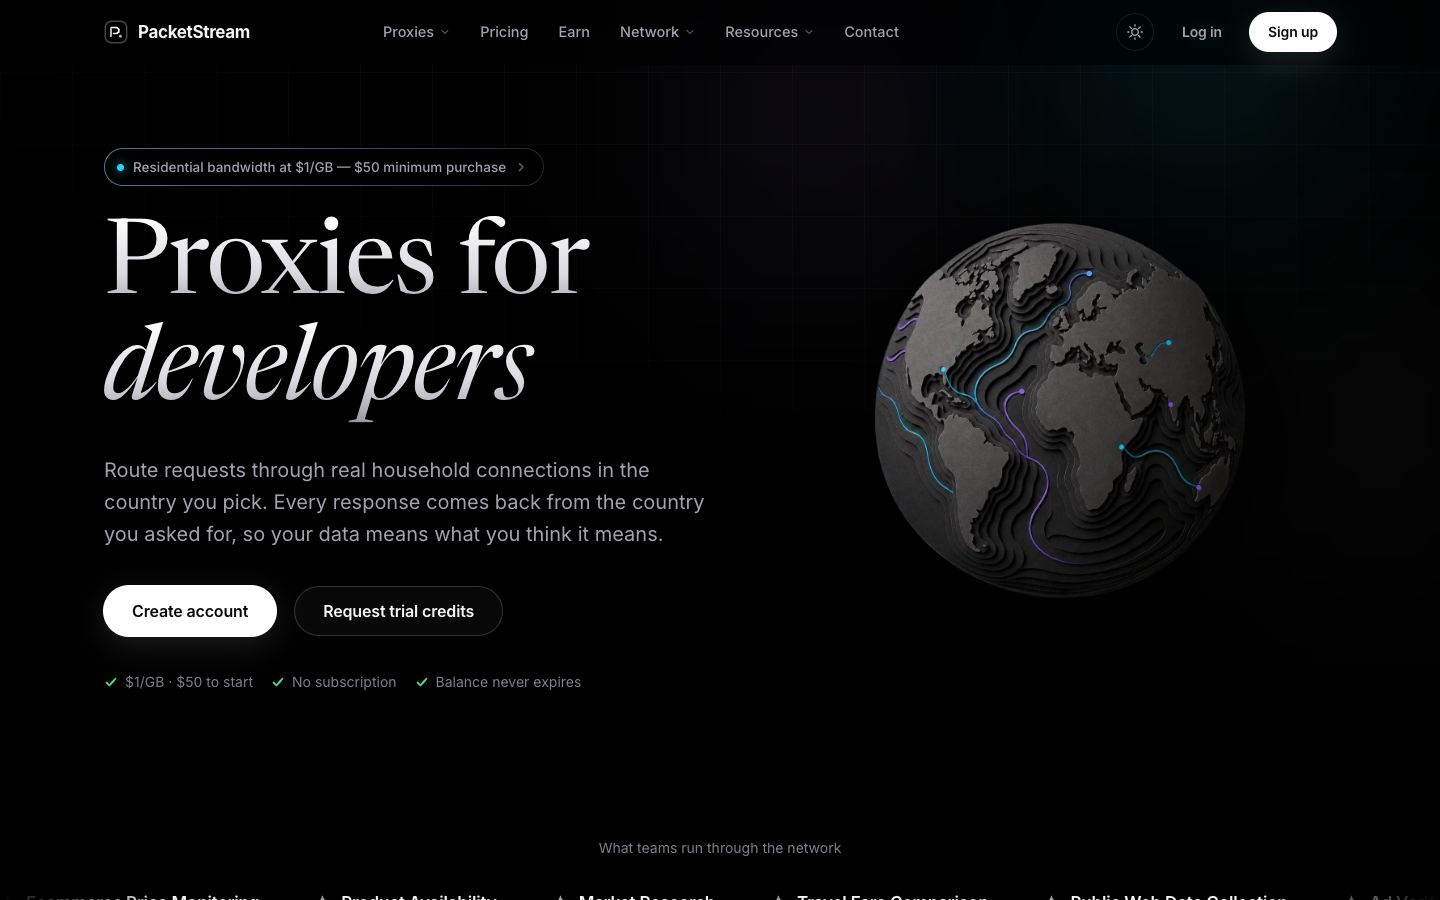Screen dimensions: 1440x900
Task: Click the checkmark beside No subscription
Action: (x=278, y=682)
